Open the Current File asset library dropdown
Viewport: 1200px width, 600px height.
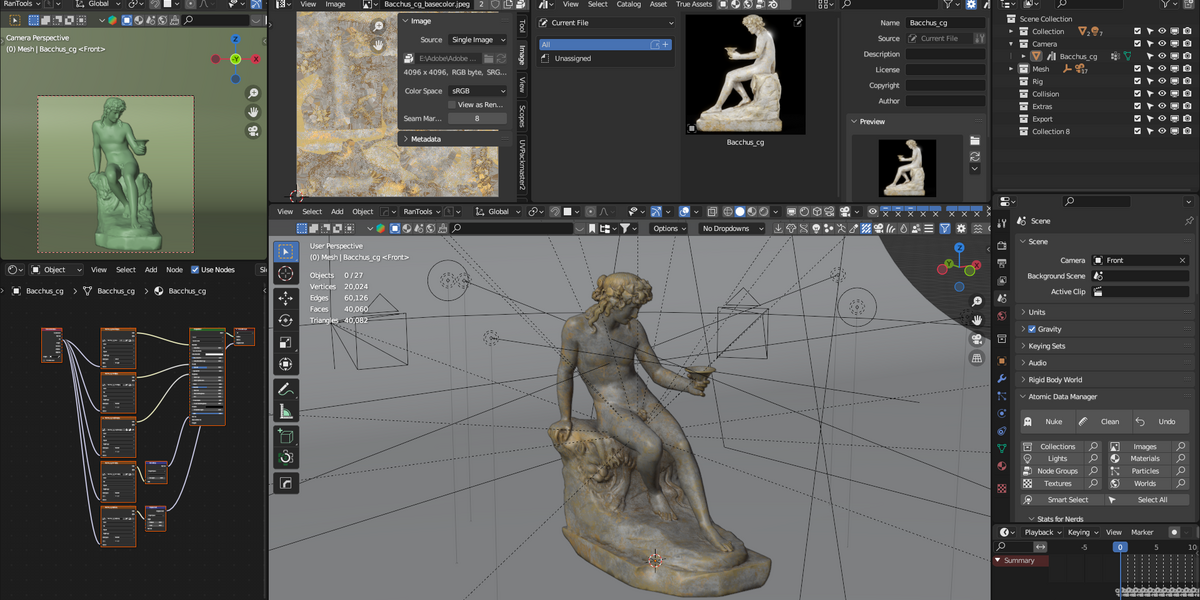click(x=606, y=23)
